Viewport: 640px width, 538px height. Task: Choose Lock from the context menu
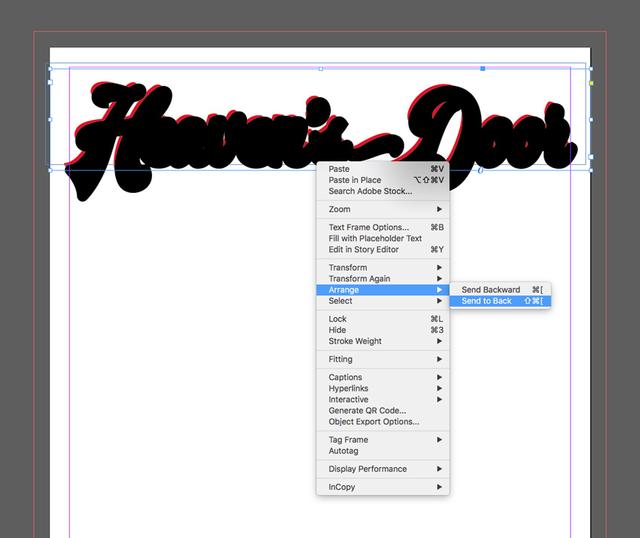pos(383,319)
